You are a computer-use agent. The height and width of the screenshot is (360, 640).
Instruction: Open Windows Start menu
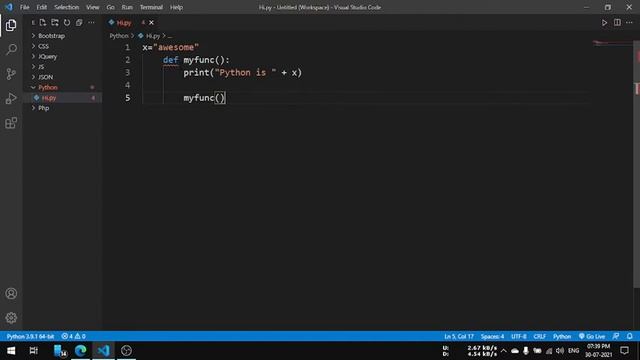click(x=11, y=351)
